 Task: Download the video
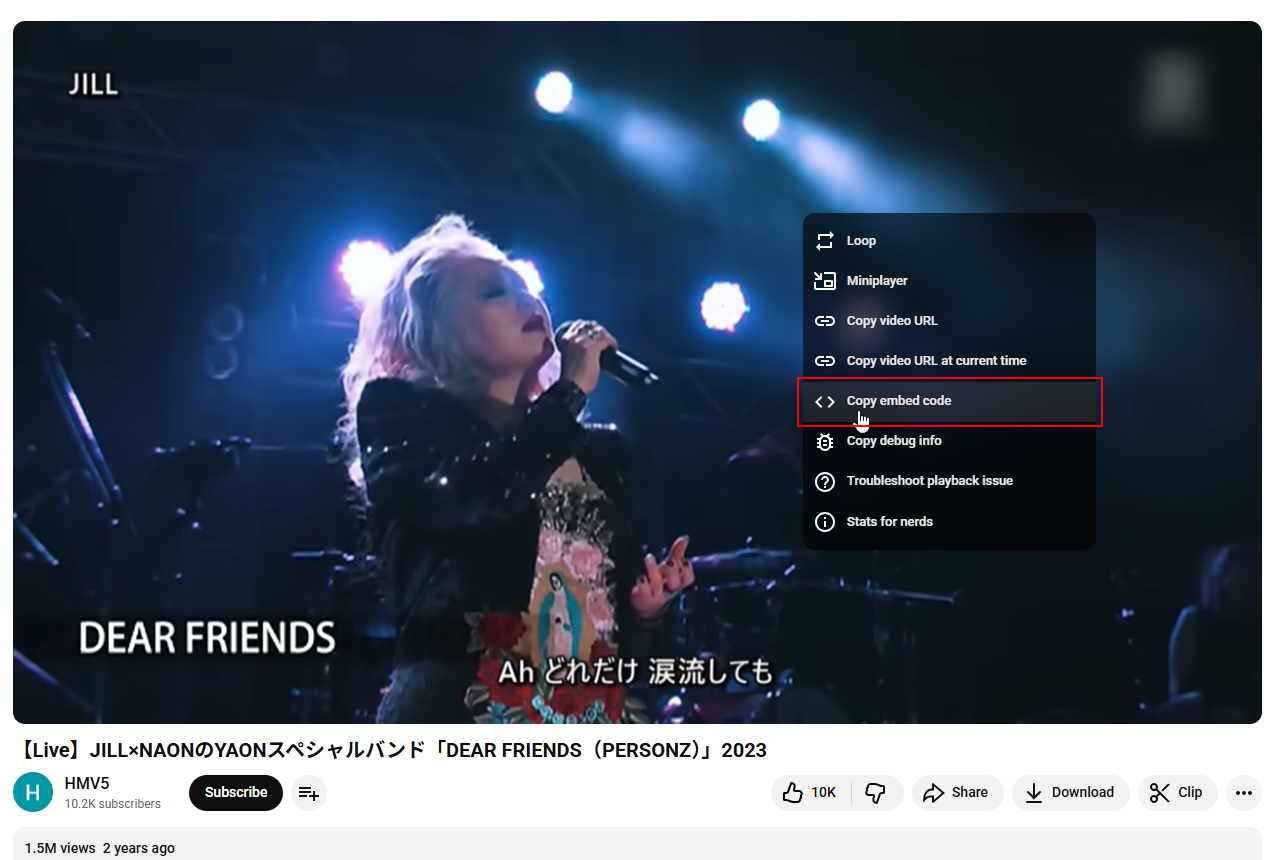tap(1069, 793)
